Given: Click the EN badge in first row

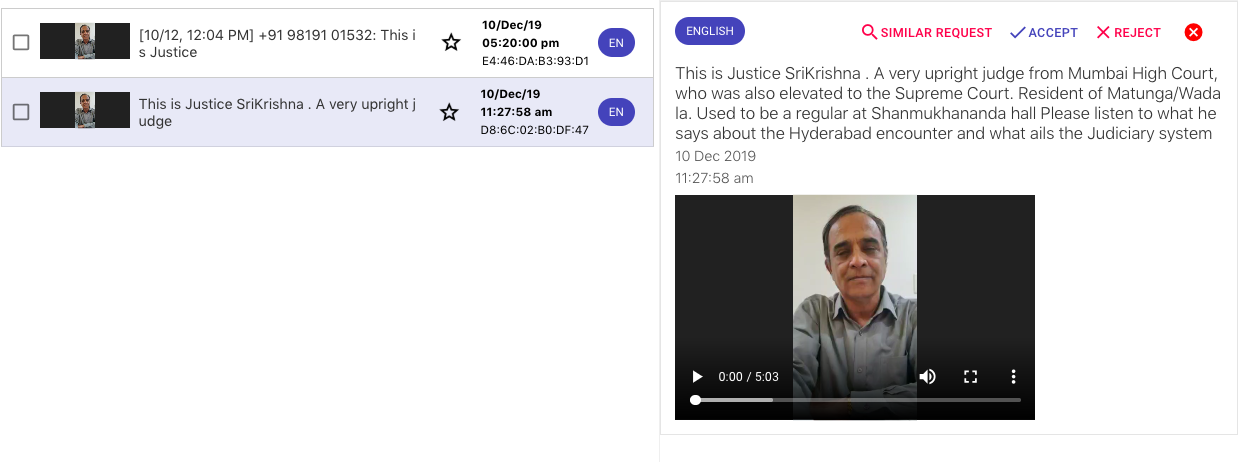Looking at the screenshot, I should (x=616, y=43).
